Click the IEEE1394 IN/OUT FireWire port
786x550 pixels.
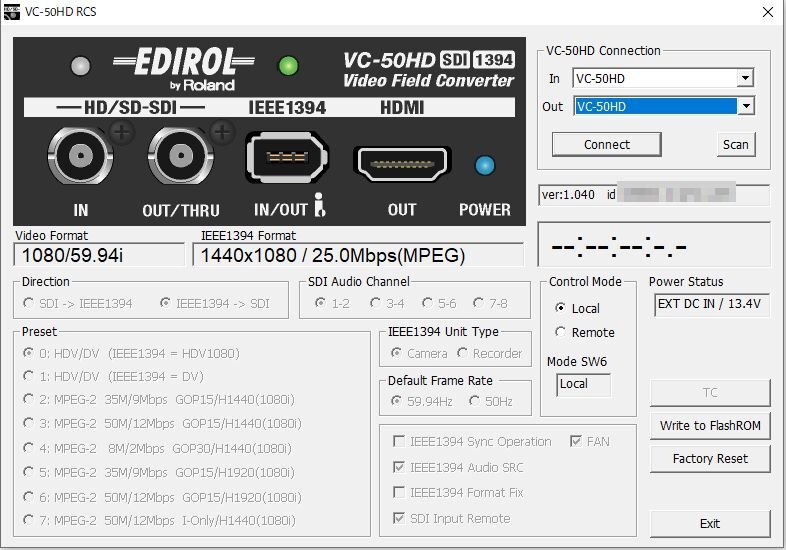pos(287,157)
